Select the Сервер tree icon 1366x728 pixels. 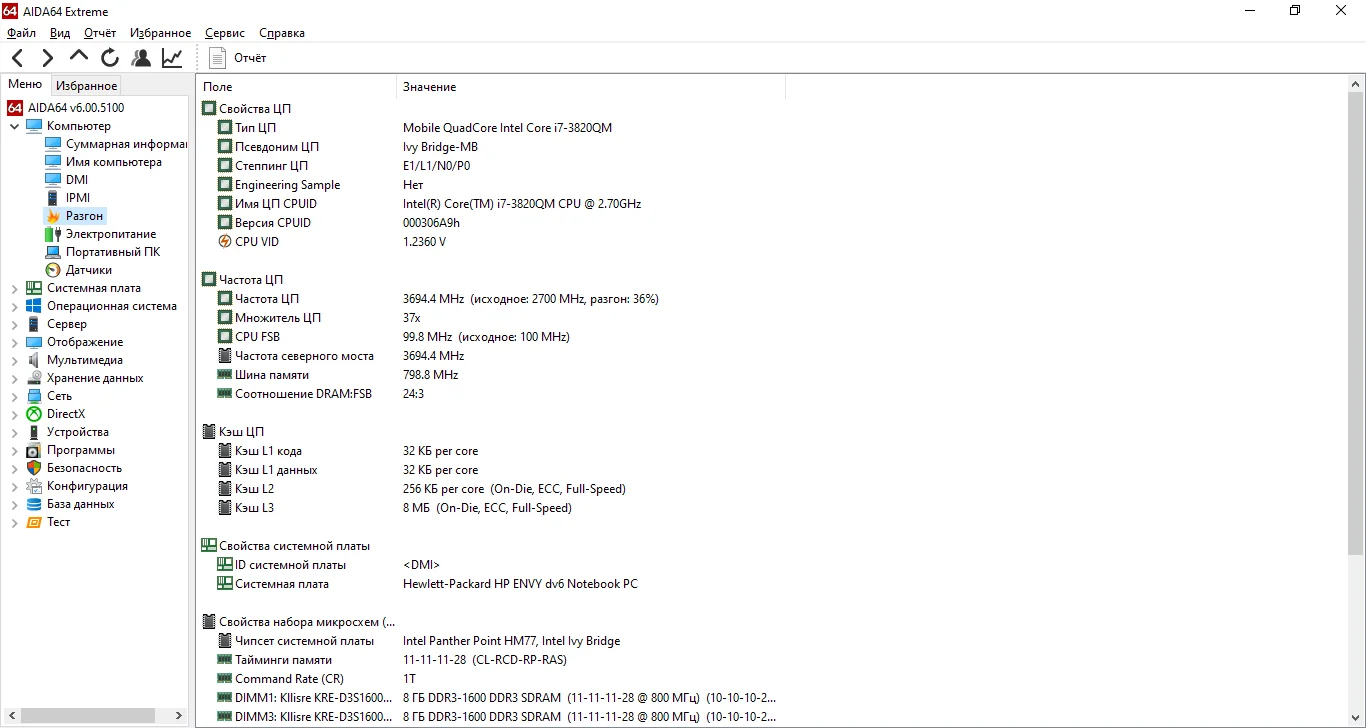(34, 324)
